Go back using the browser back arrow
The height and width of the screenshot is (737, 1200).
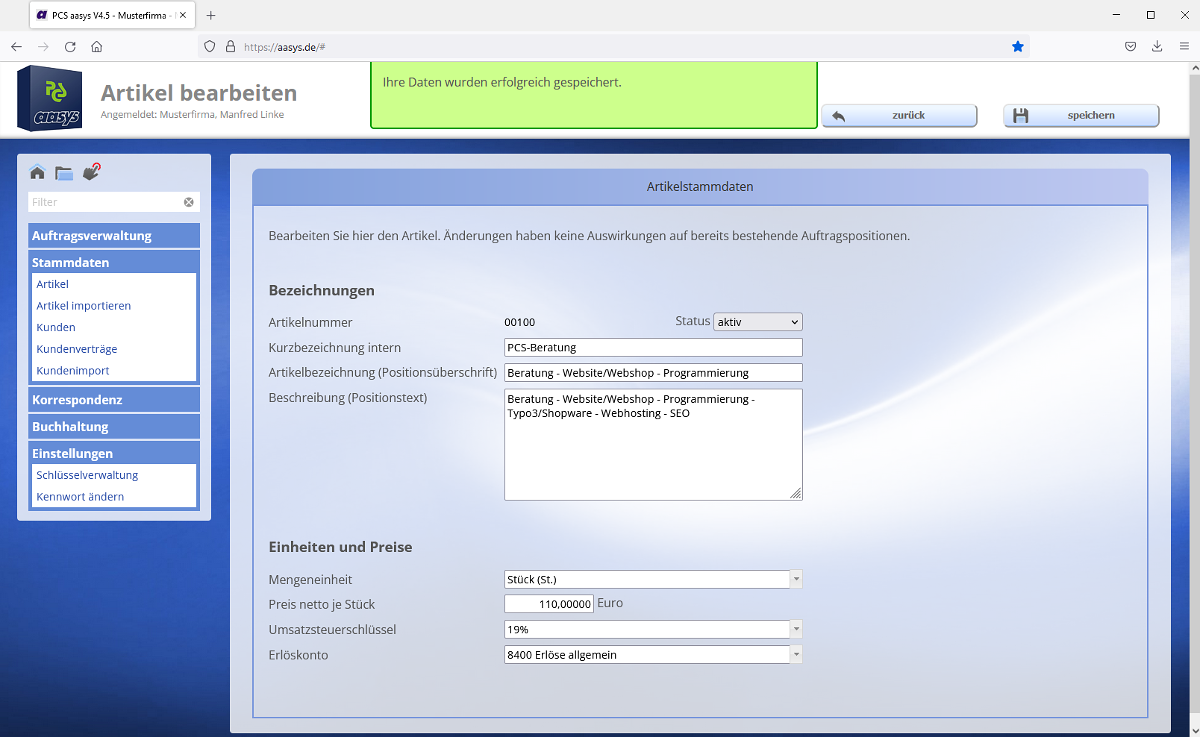tap(16, 46)
